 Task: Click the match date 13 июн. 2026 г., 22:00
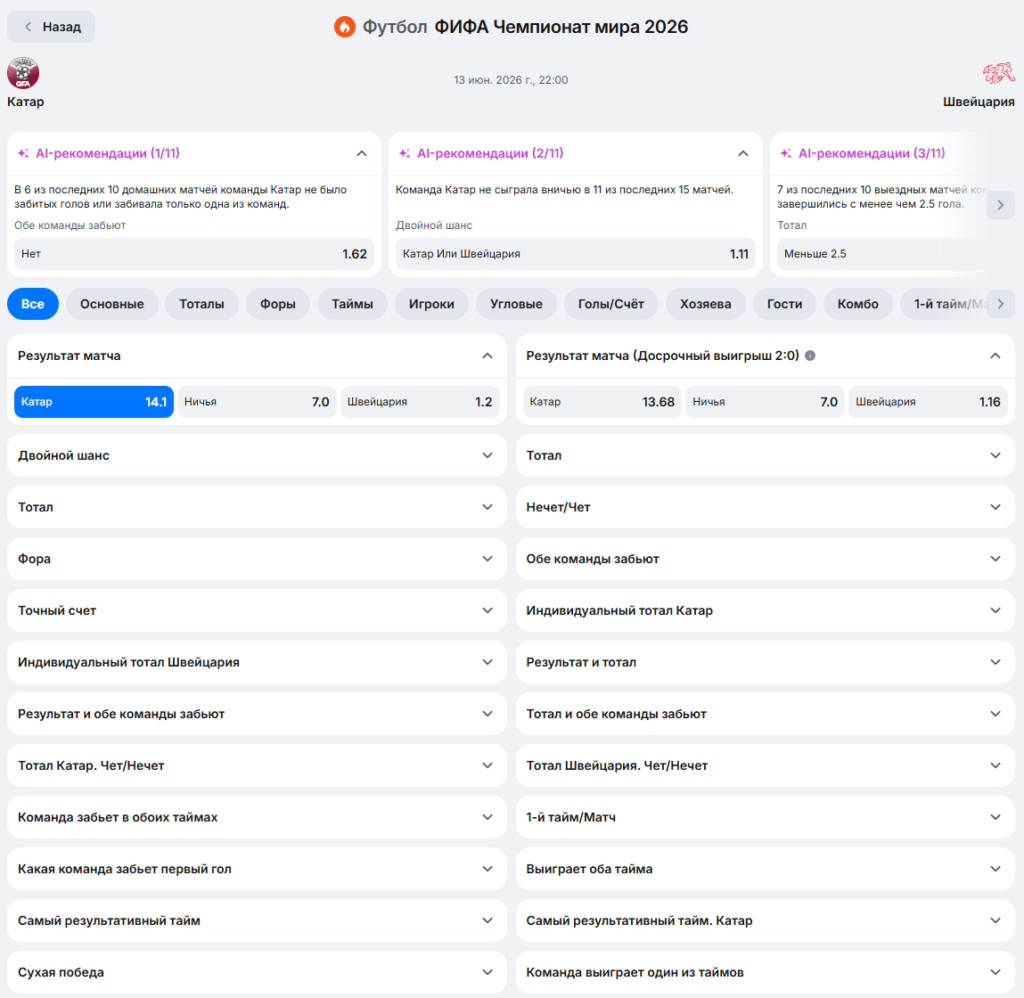point(511,80)
